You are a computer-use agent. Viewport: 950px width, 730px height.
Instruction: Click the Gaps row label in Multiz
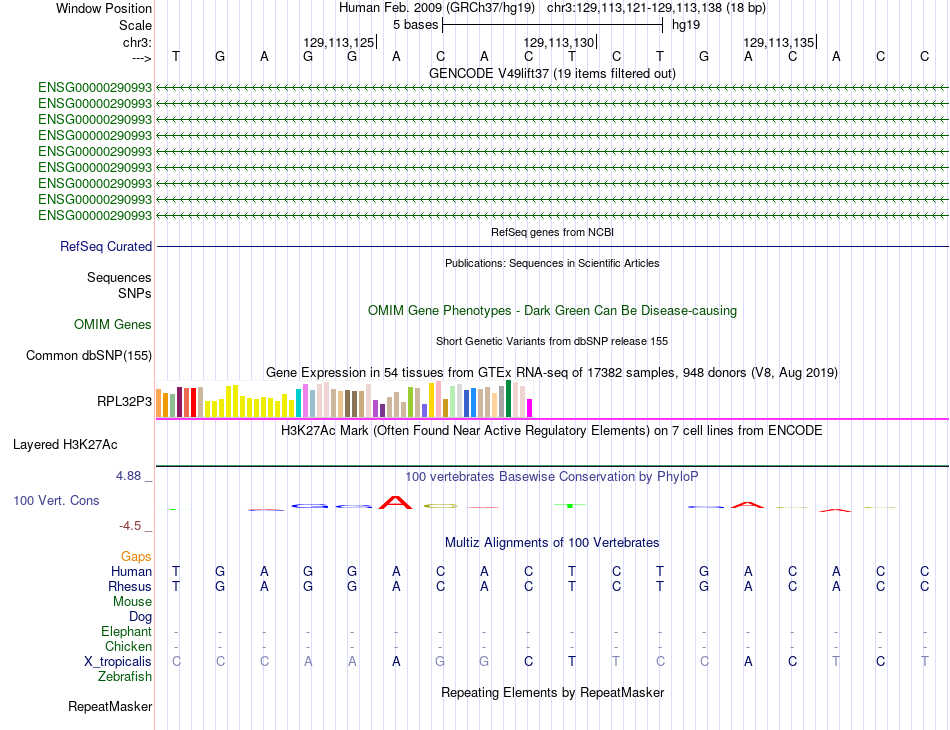(x=136, y=556)
